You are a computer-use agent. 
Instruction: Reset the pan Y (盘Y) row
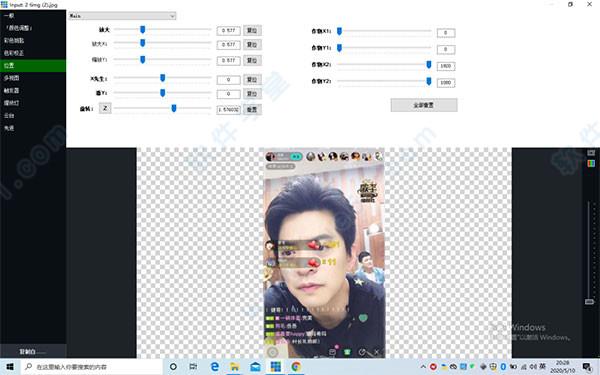click(x=252, y=94)
